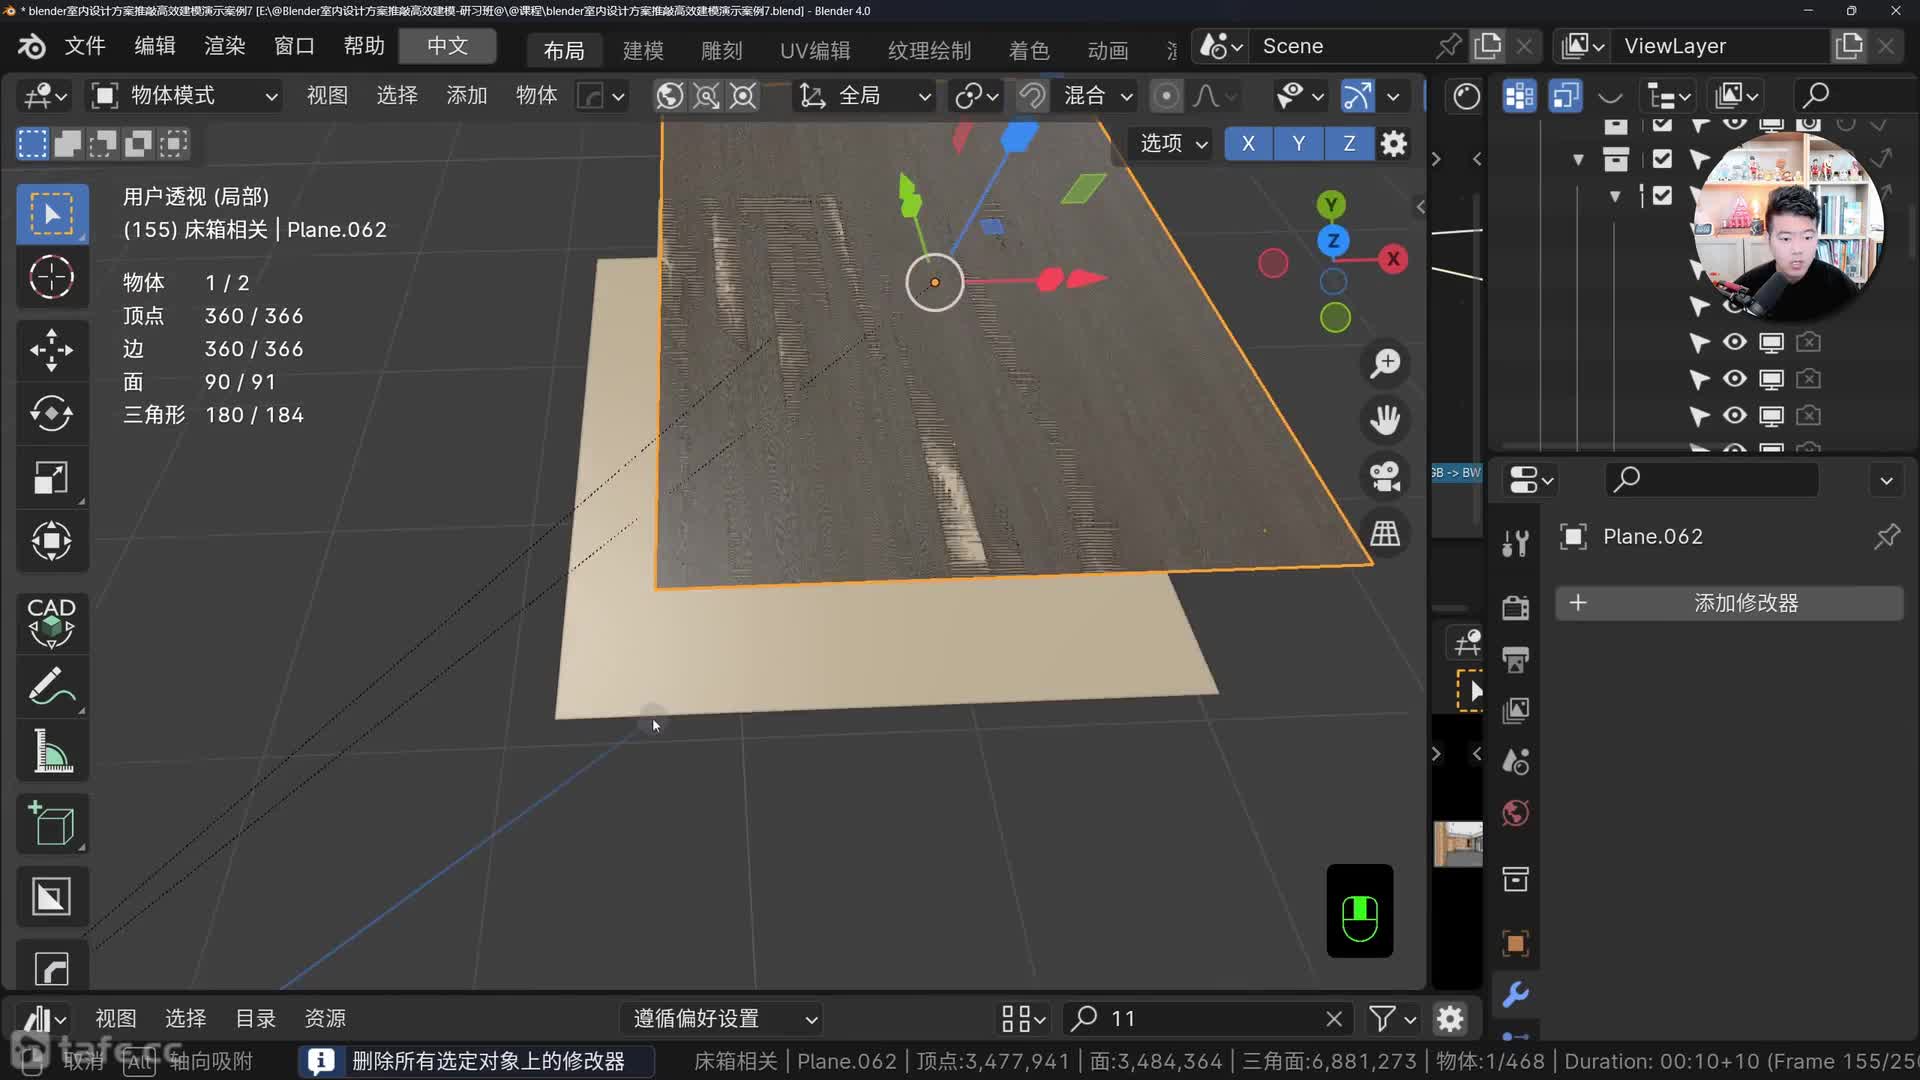Screen dimensions: 1920x1080
Task: Activate the Rotate tool
Action: [51, 413]
